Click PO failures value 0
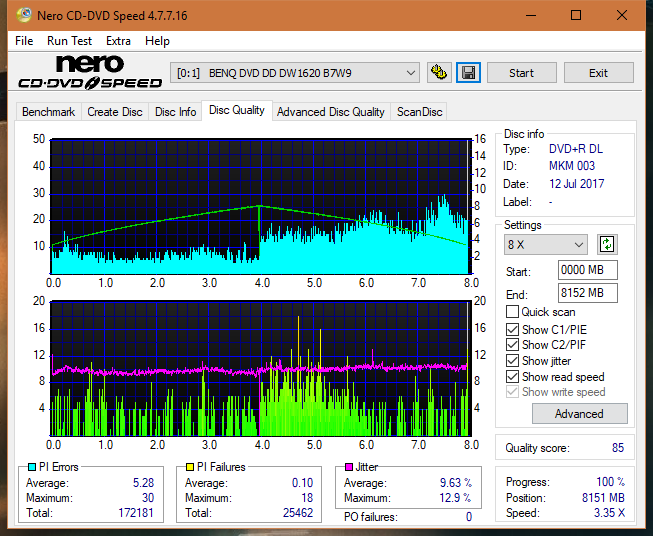Screen dimensions: 653x536 pyautogui.click(x=469, y=517)
